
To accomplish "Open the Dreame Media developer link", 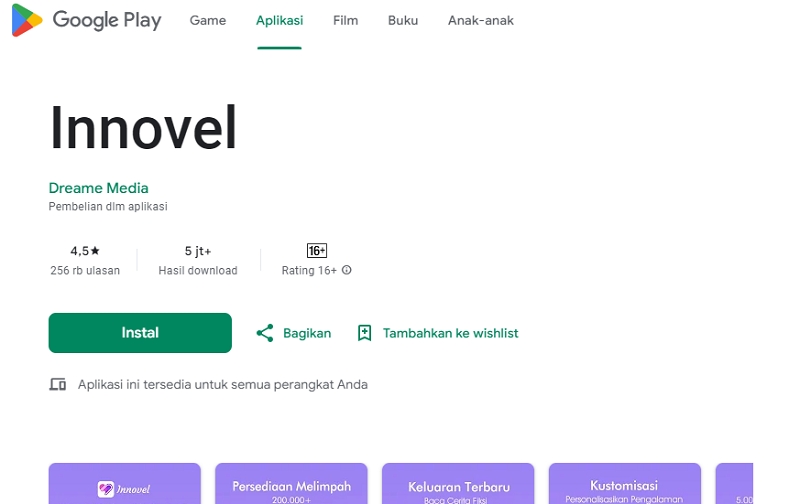I will point(98,188).
